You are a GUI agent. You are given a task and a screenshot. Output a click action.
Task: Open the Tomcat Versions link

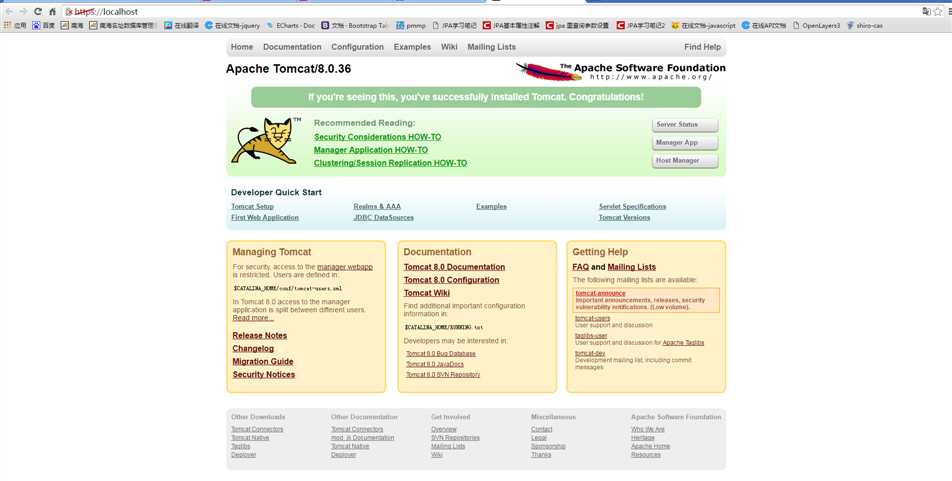pyautogui.click(x=624, y=217)
